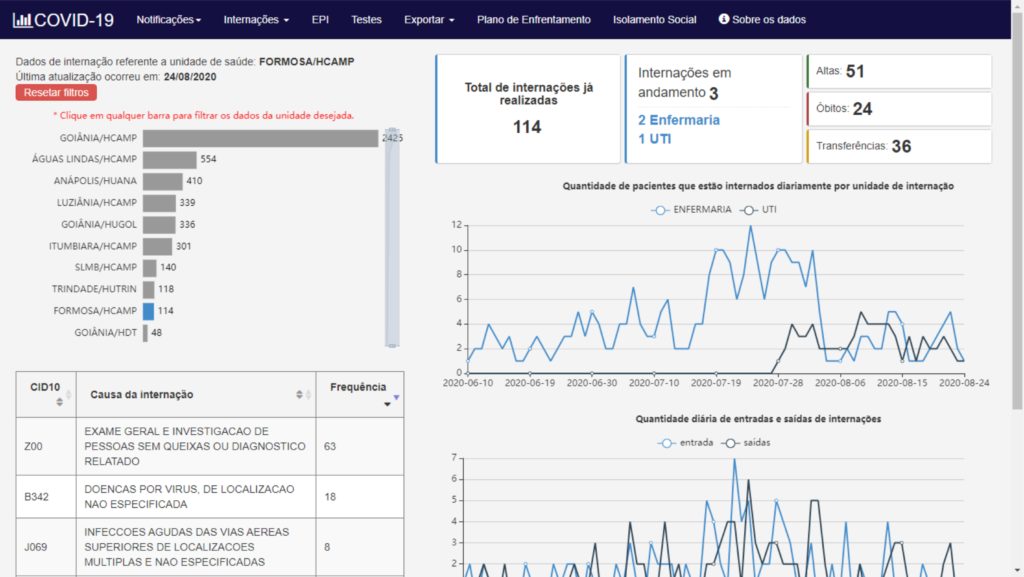Filter by TRINDADE/HUTRIN bar
This screenshot has height=577, width=1024.
click(x=149, y=289)
